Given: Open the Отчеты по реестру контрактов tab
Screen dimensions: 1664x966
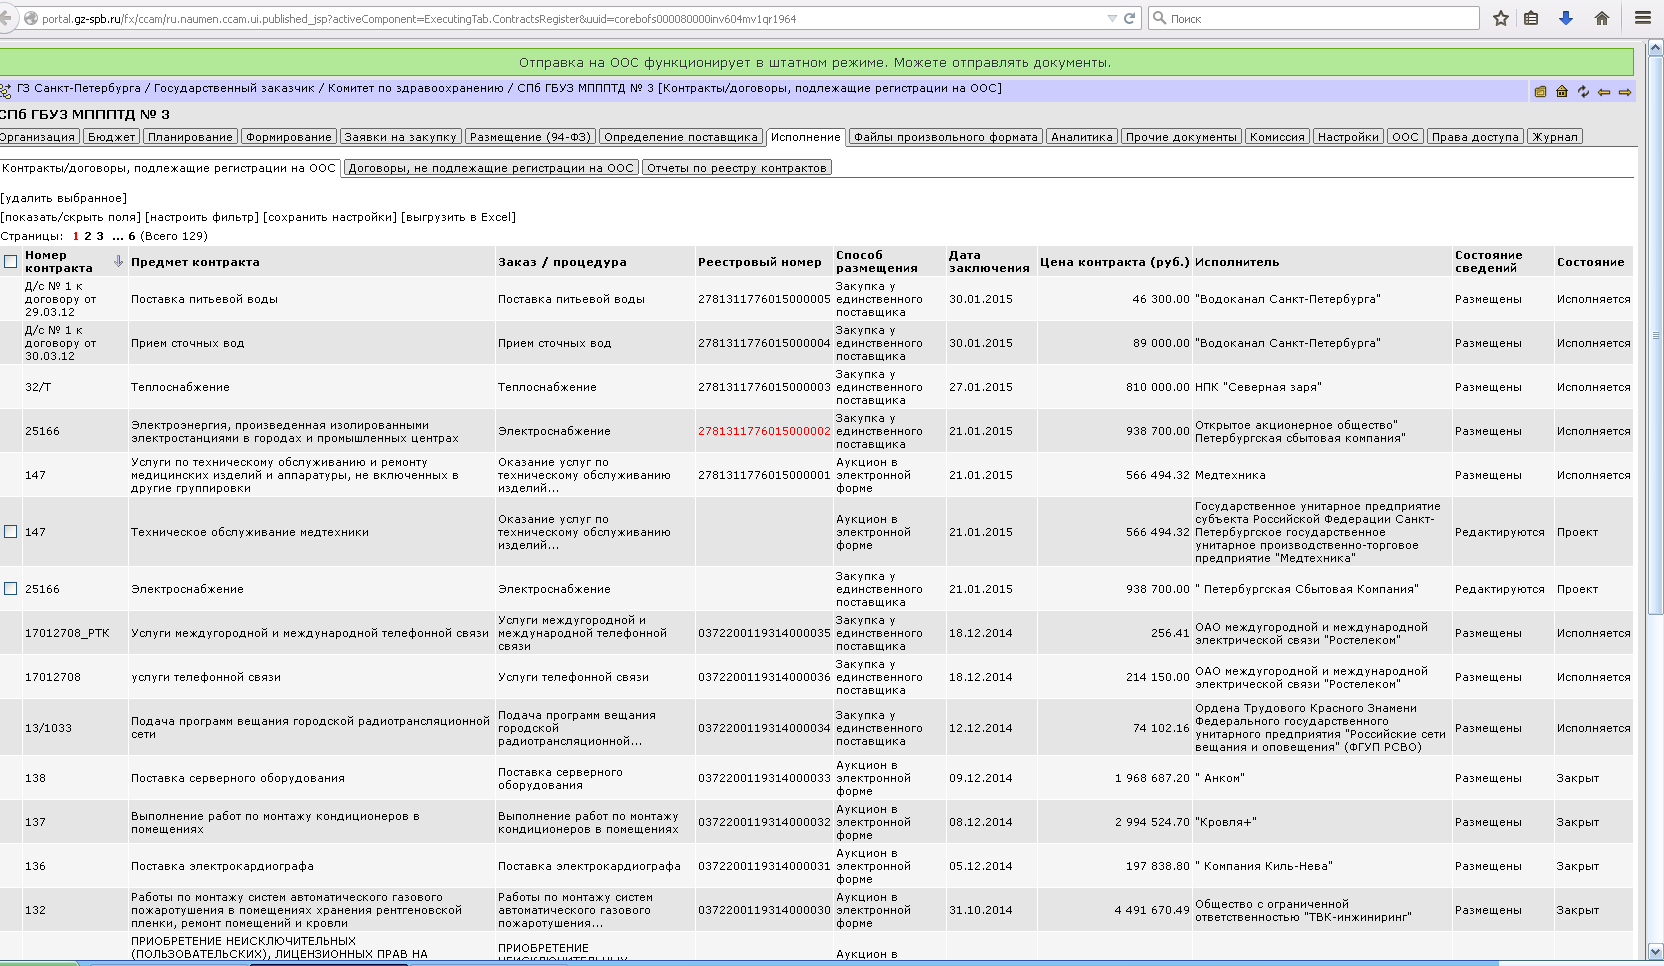Looking at the screenshot, I should (x=736, y=168).
